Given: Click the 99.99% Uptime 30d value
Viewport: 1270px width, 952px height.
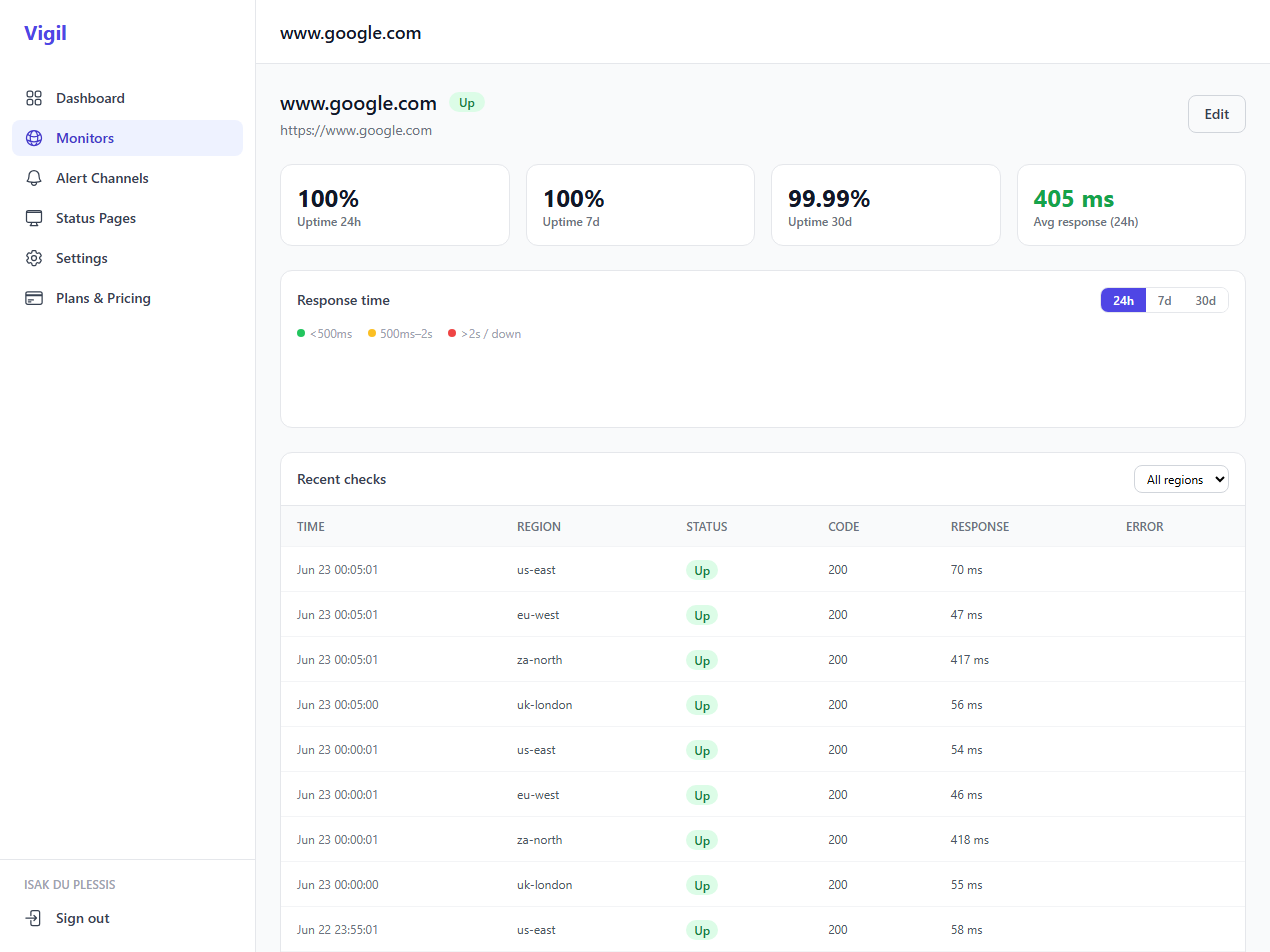Looking at the screenshot, I should [x=829, y=198].
